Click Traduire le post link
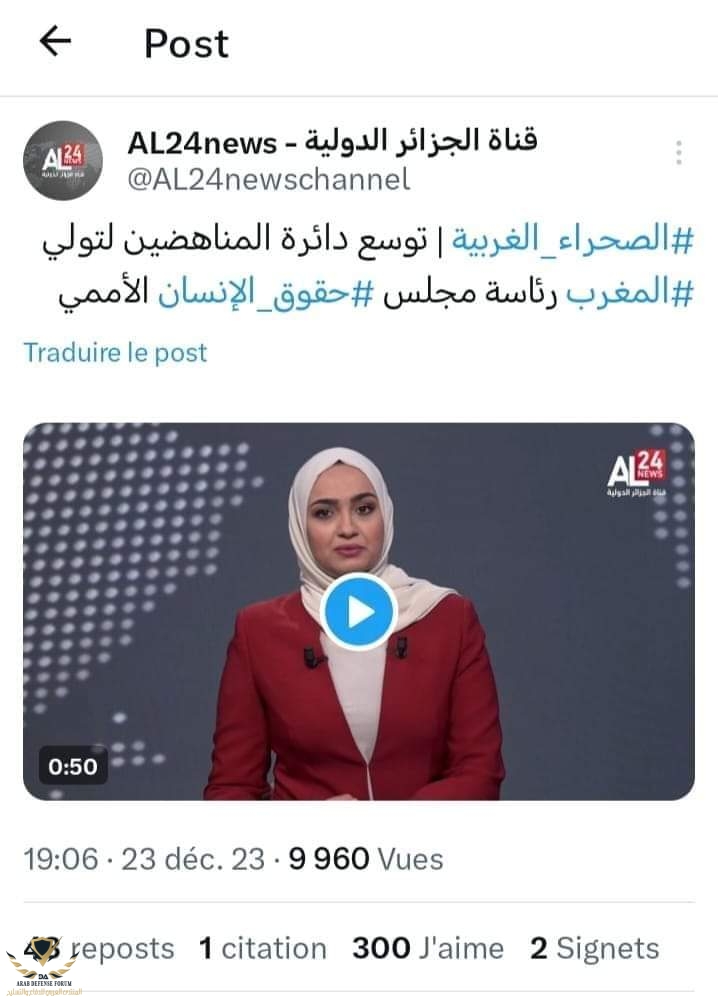 pyautogui.click(x=115, y=353)
